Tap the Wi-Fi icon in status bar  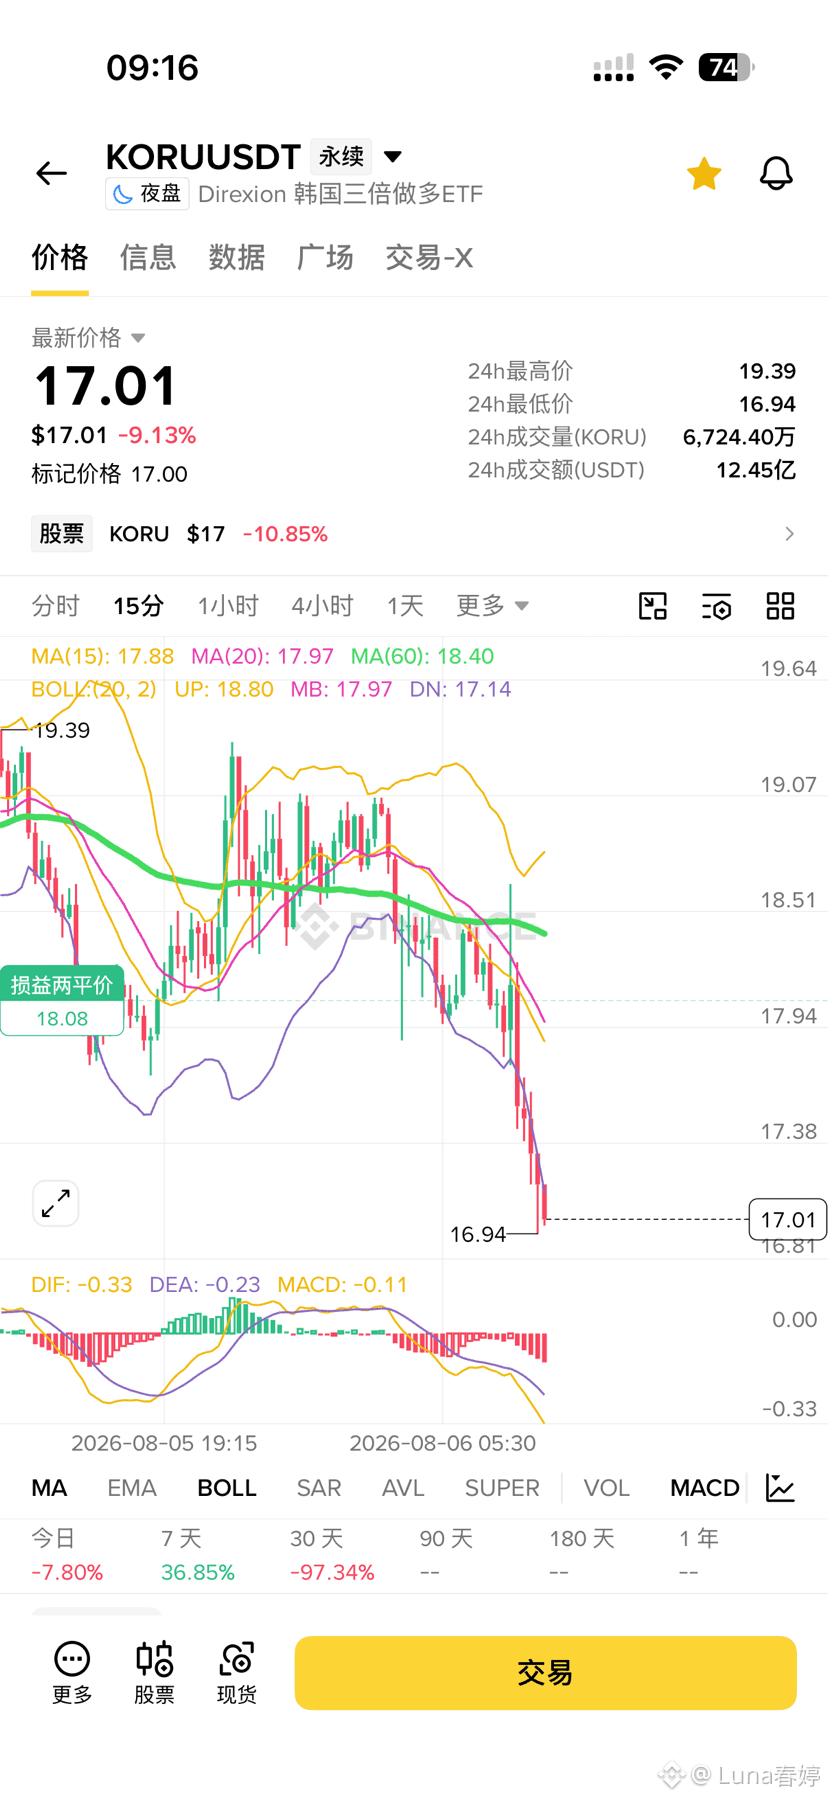point(666,67)
